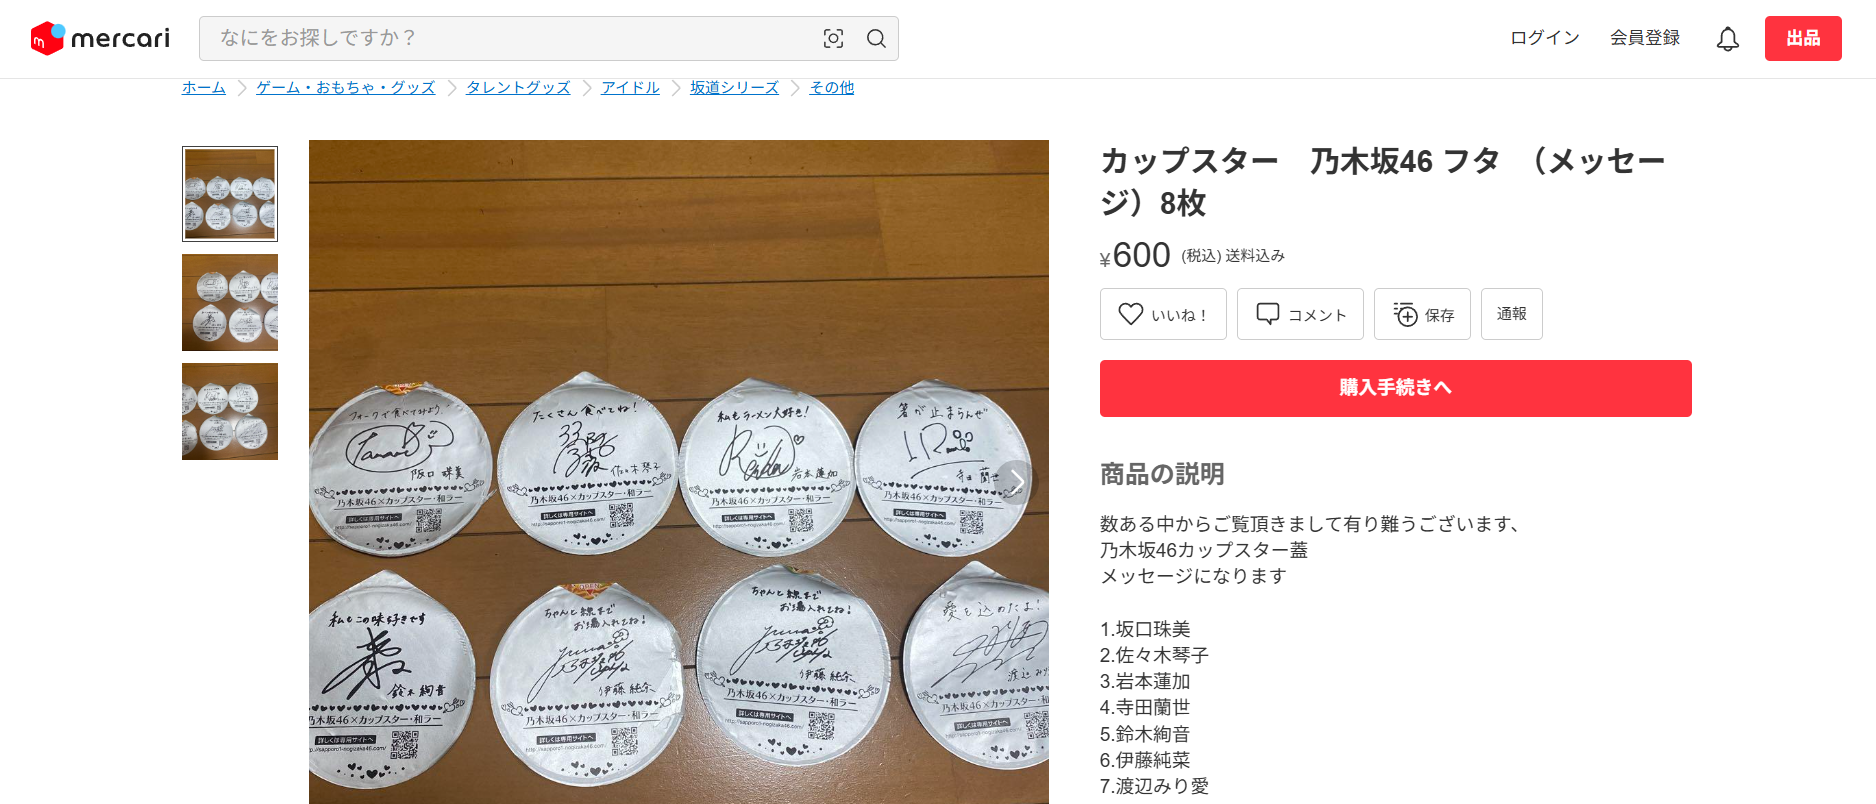Focus the なにをお探しですか search field
The height and width of the screenshot is (804, 1876).
tap(510, 38)
